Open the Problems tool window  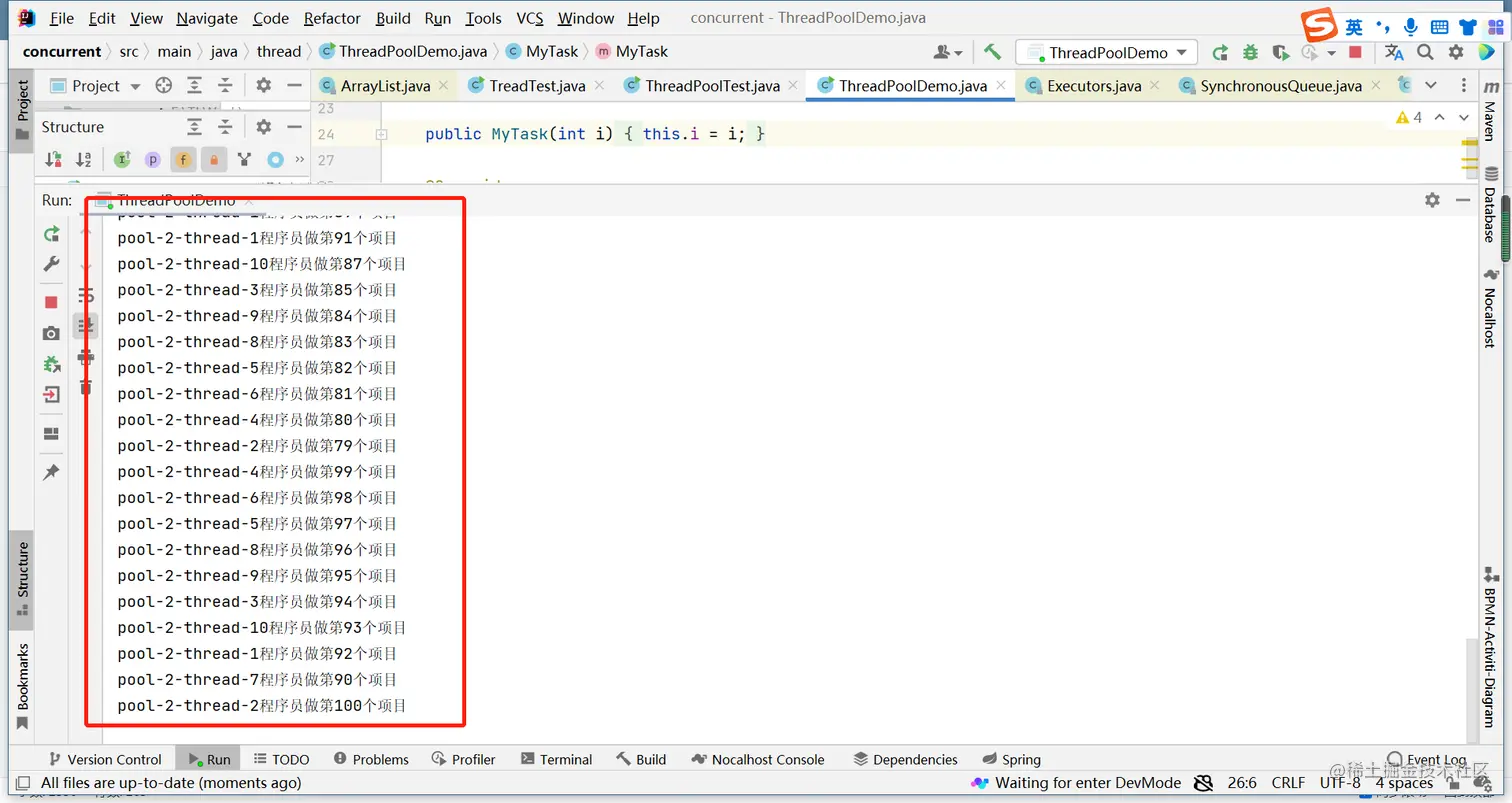click(371, 759)
